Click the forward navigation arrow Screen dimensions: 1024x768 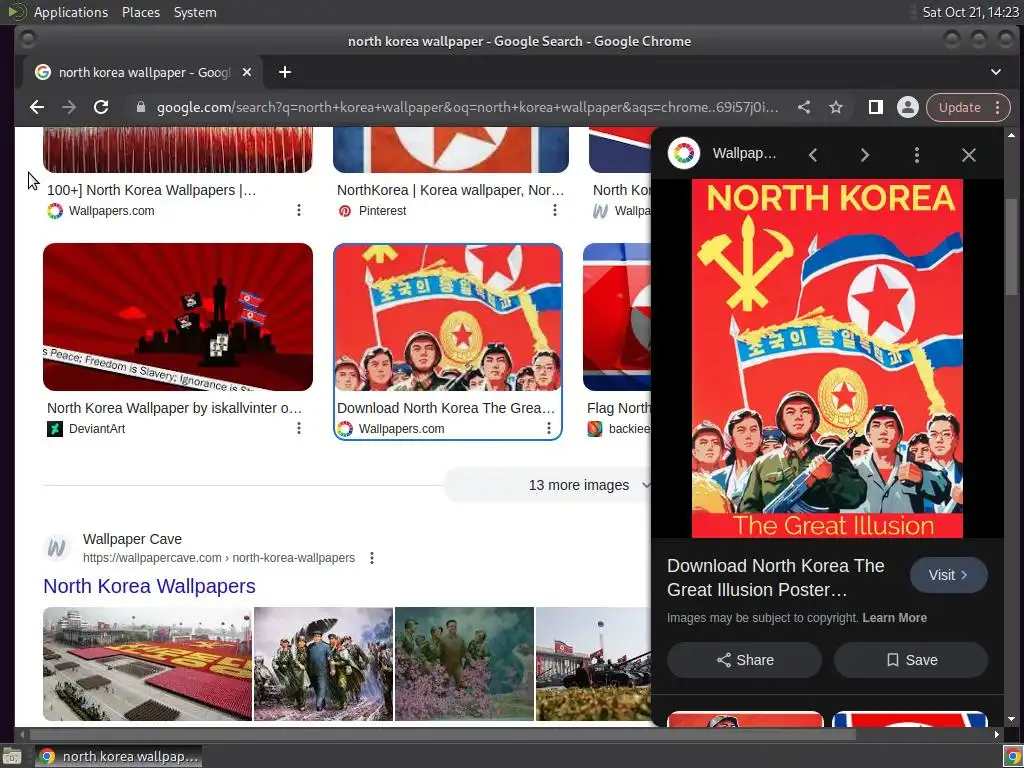69,107
